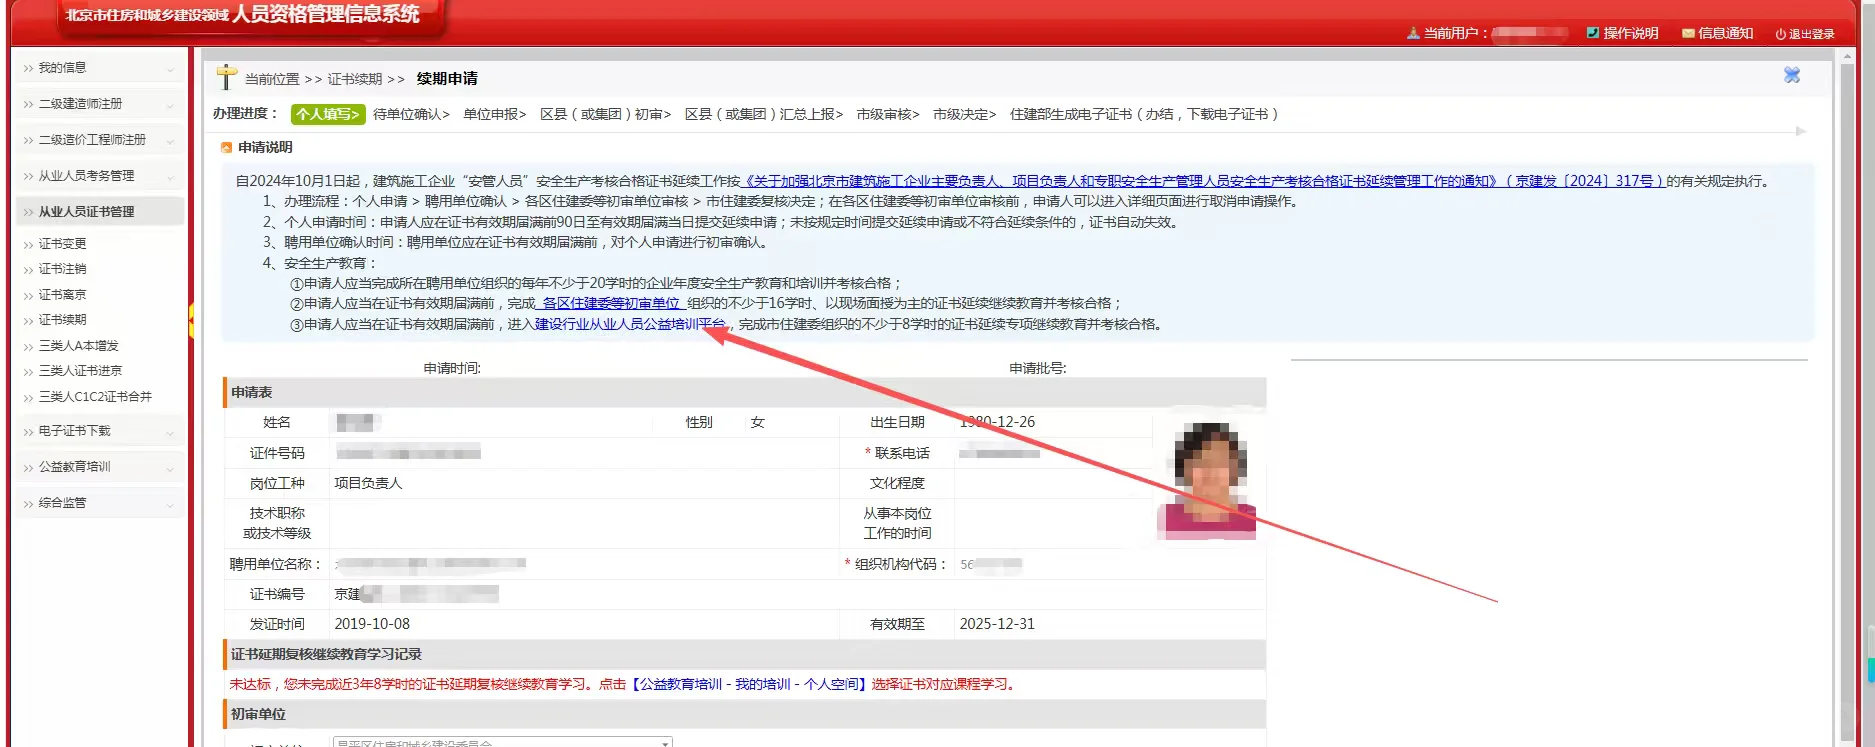Open 三类人C1C2证书合并 in sidebar
This screenshot has height=747, width=1875.
click(95, 397)
